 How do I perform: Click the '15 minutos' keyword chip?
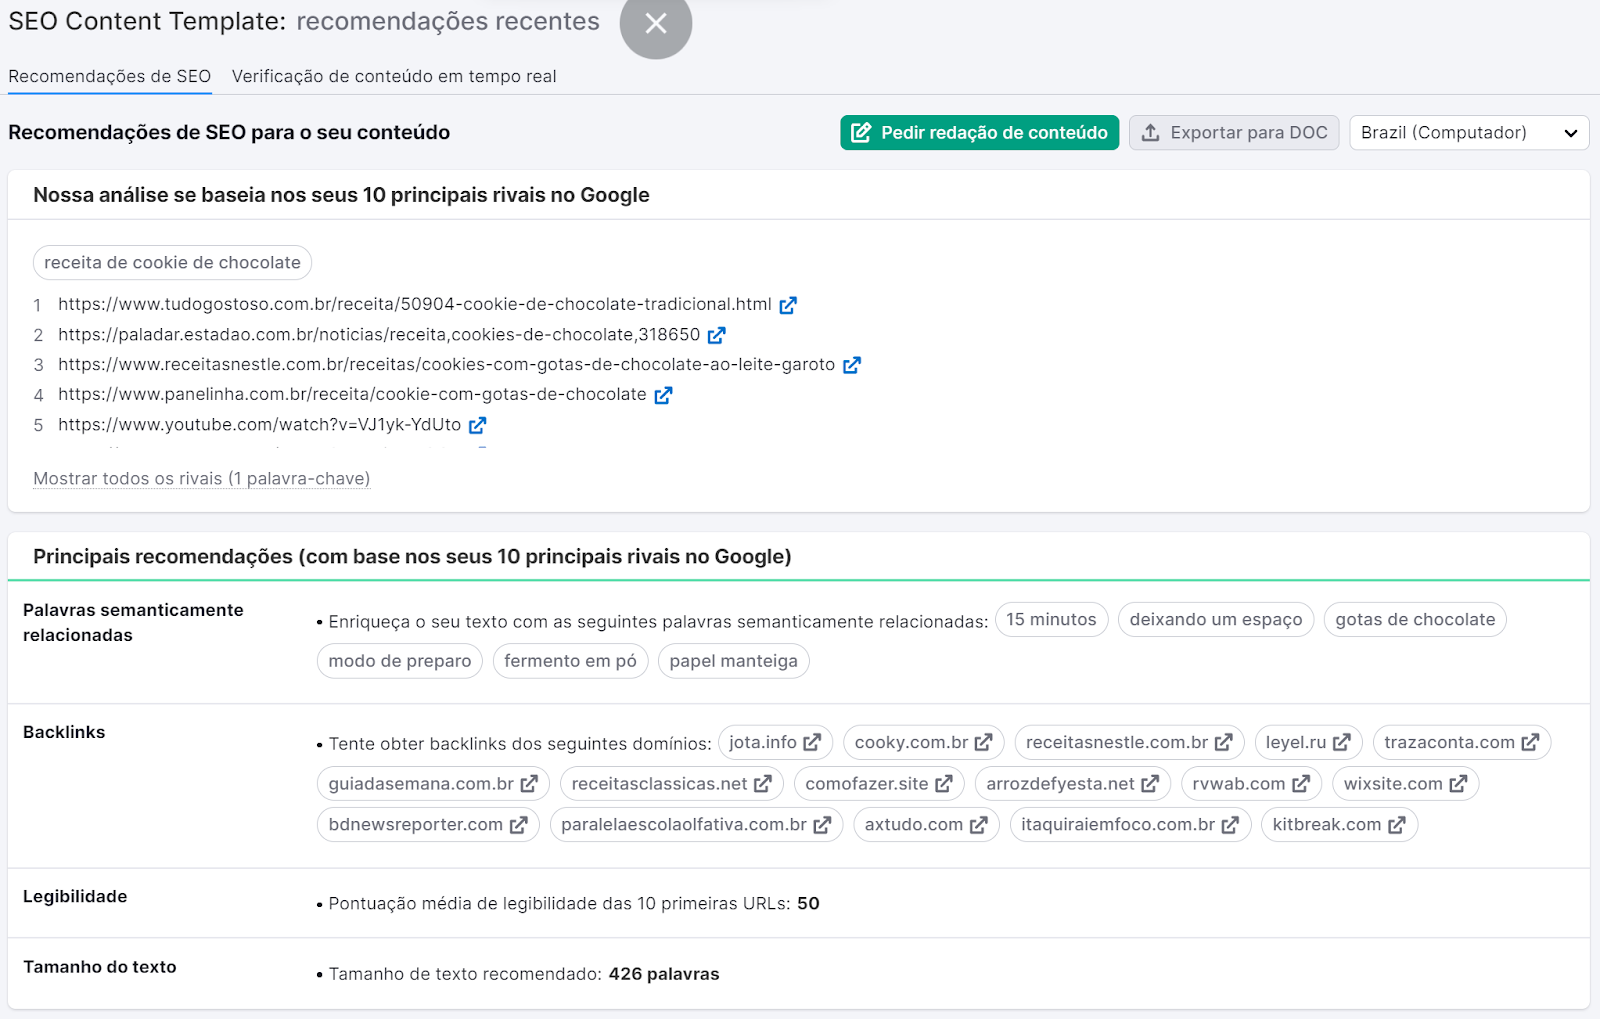[x=1051, y=619]
